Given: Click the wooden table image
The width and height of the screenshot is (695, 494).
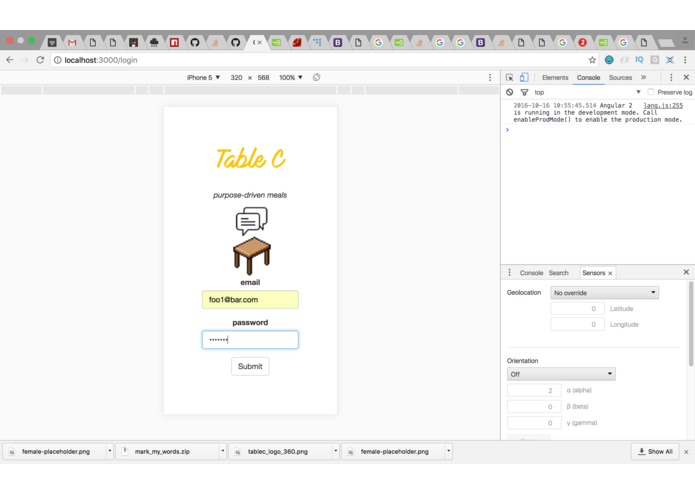Looking at the screenshot, I should (x=252, y=256).
